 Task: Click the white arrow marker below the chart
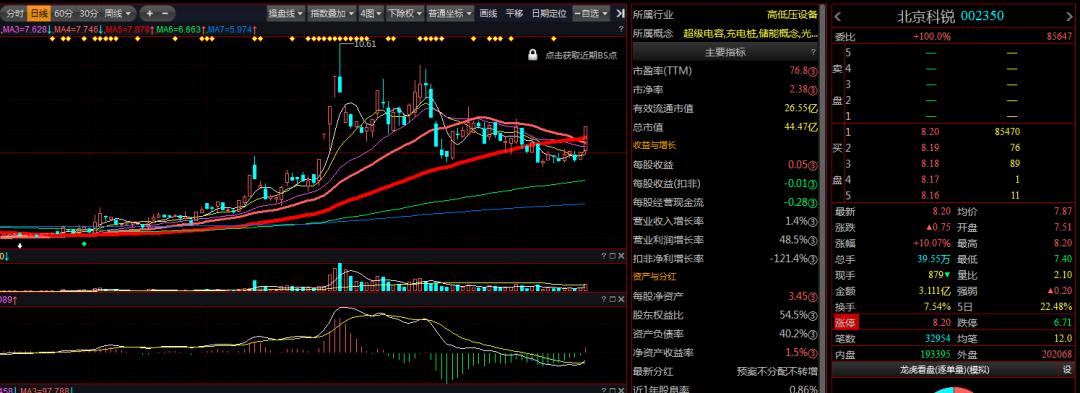point(20,245)
